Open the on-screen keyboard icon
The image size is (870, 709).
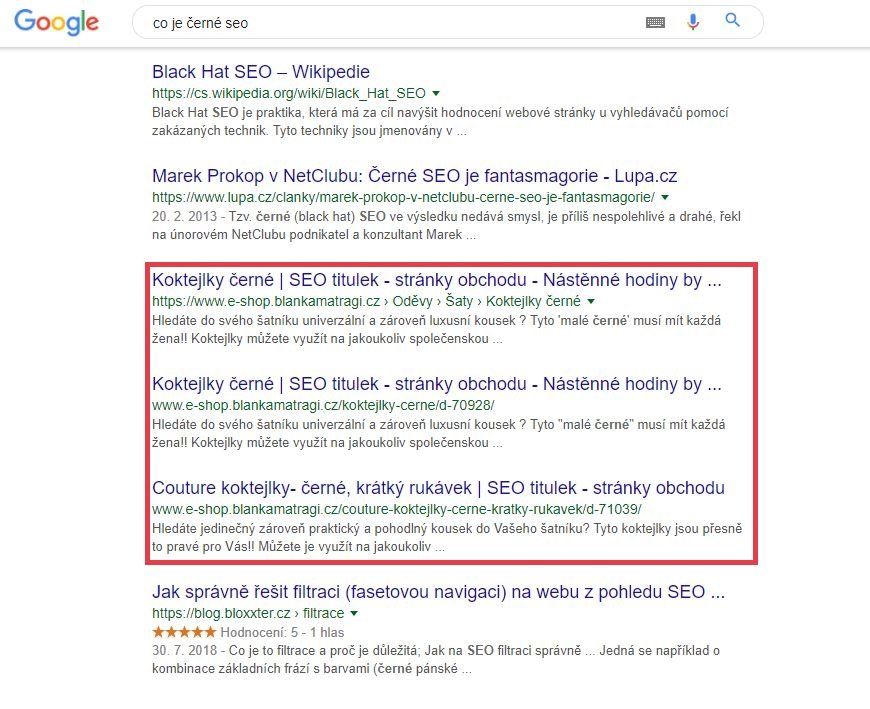[x=655, y=22]
